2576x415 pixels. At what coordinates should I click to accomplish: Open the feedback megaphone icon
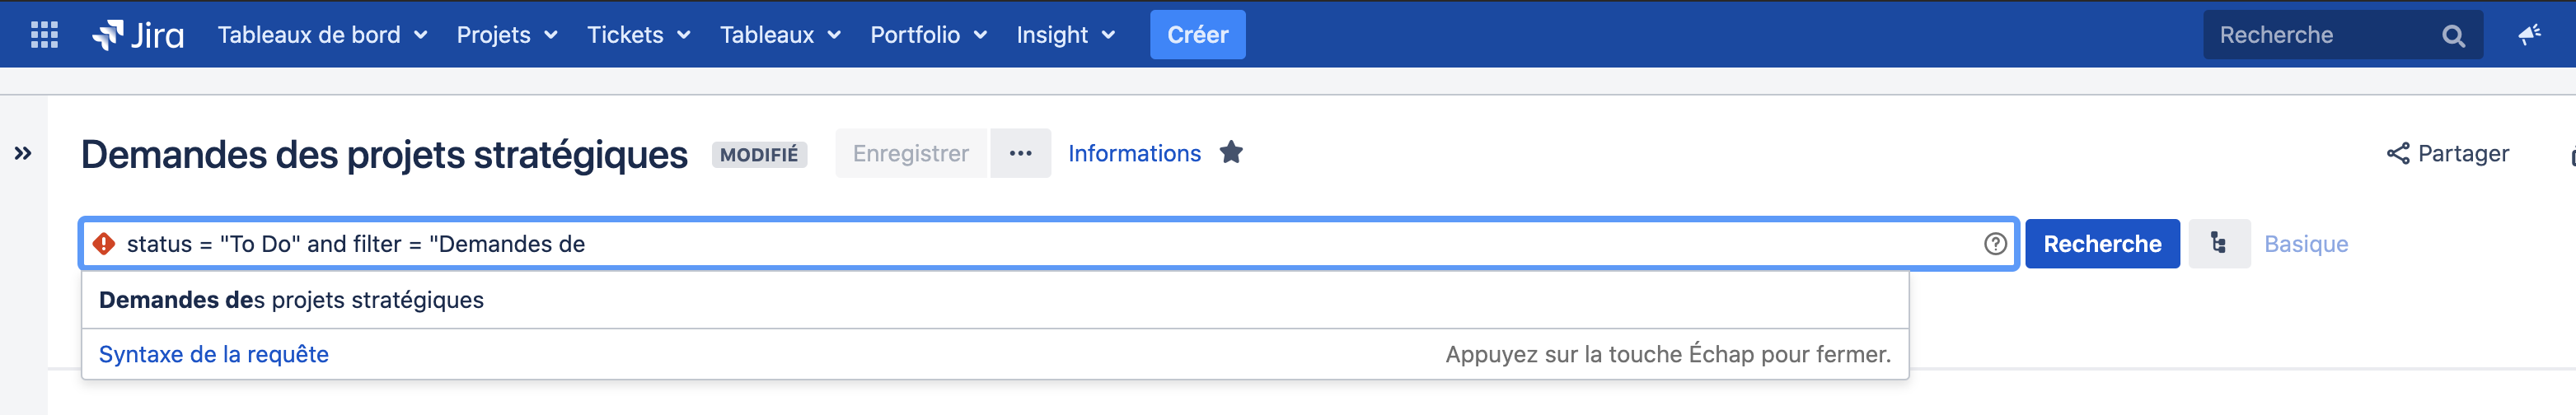(x=2529, y=35)
